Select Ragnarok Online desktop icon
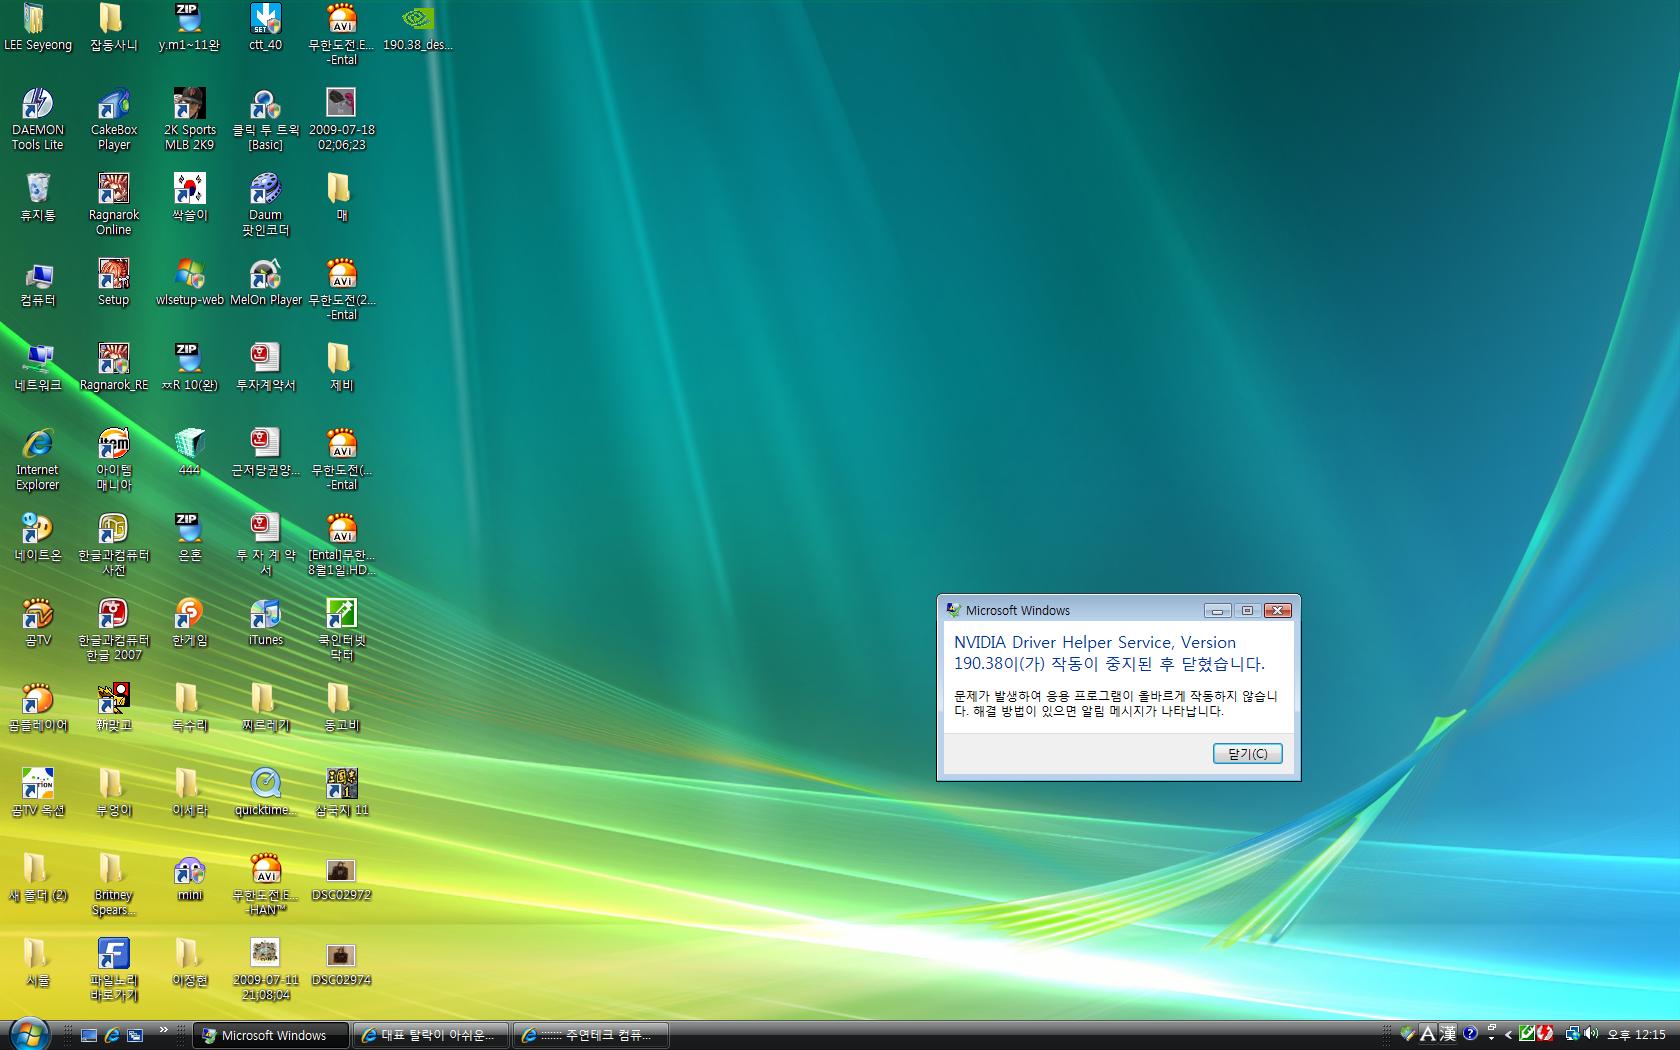Screen dimensions: 1680x1050 click(x=114, y=203)
